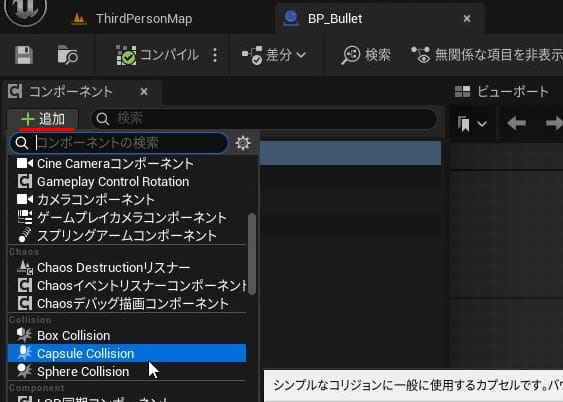Save the blueprint with the floppy disk icon
The height and width of the screenshot is (402, 563).
coord(24,55)
